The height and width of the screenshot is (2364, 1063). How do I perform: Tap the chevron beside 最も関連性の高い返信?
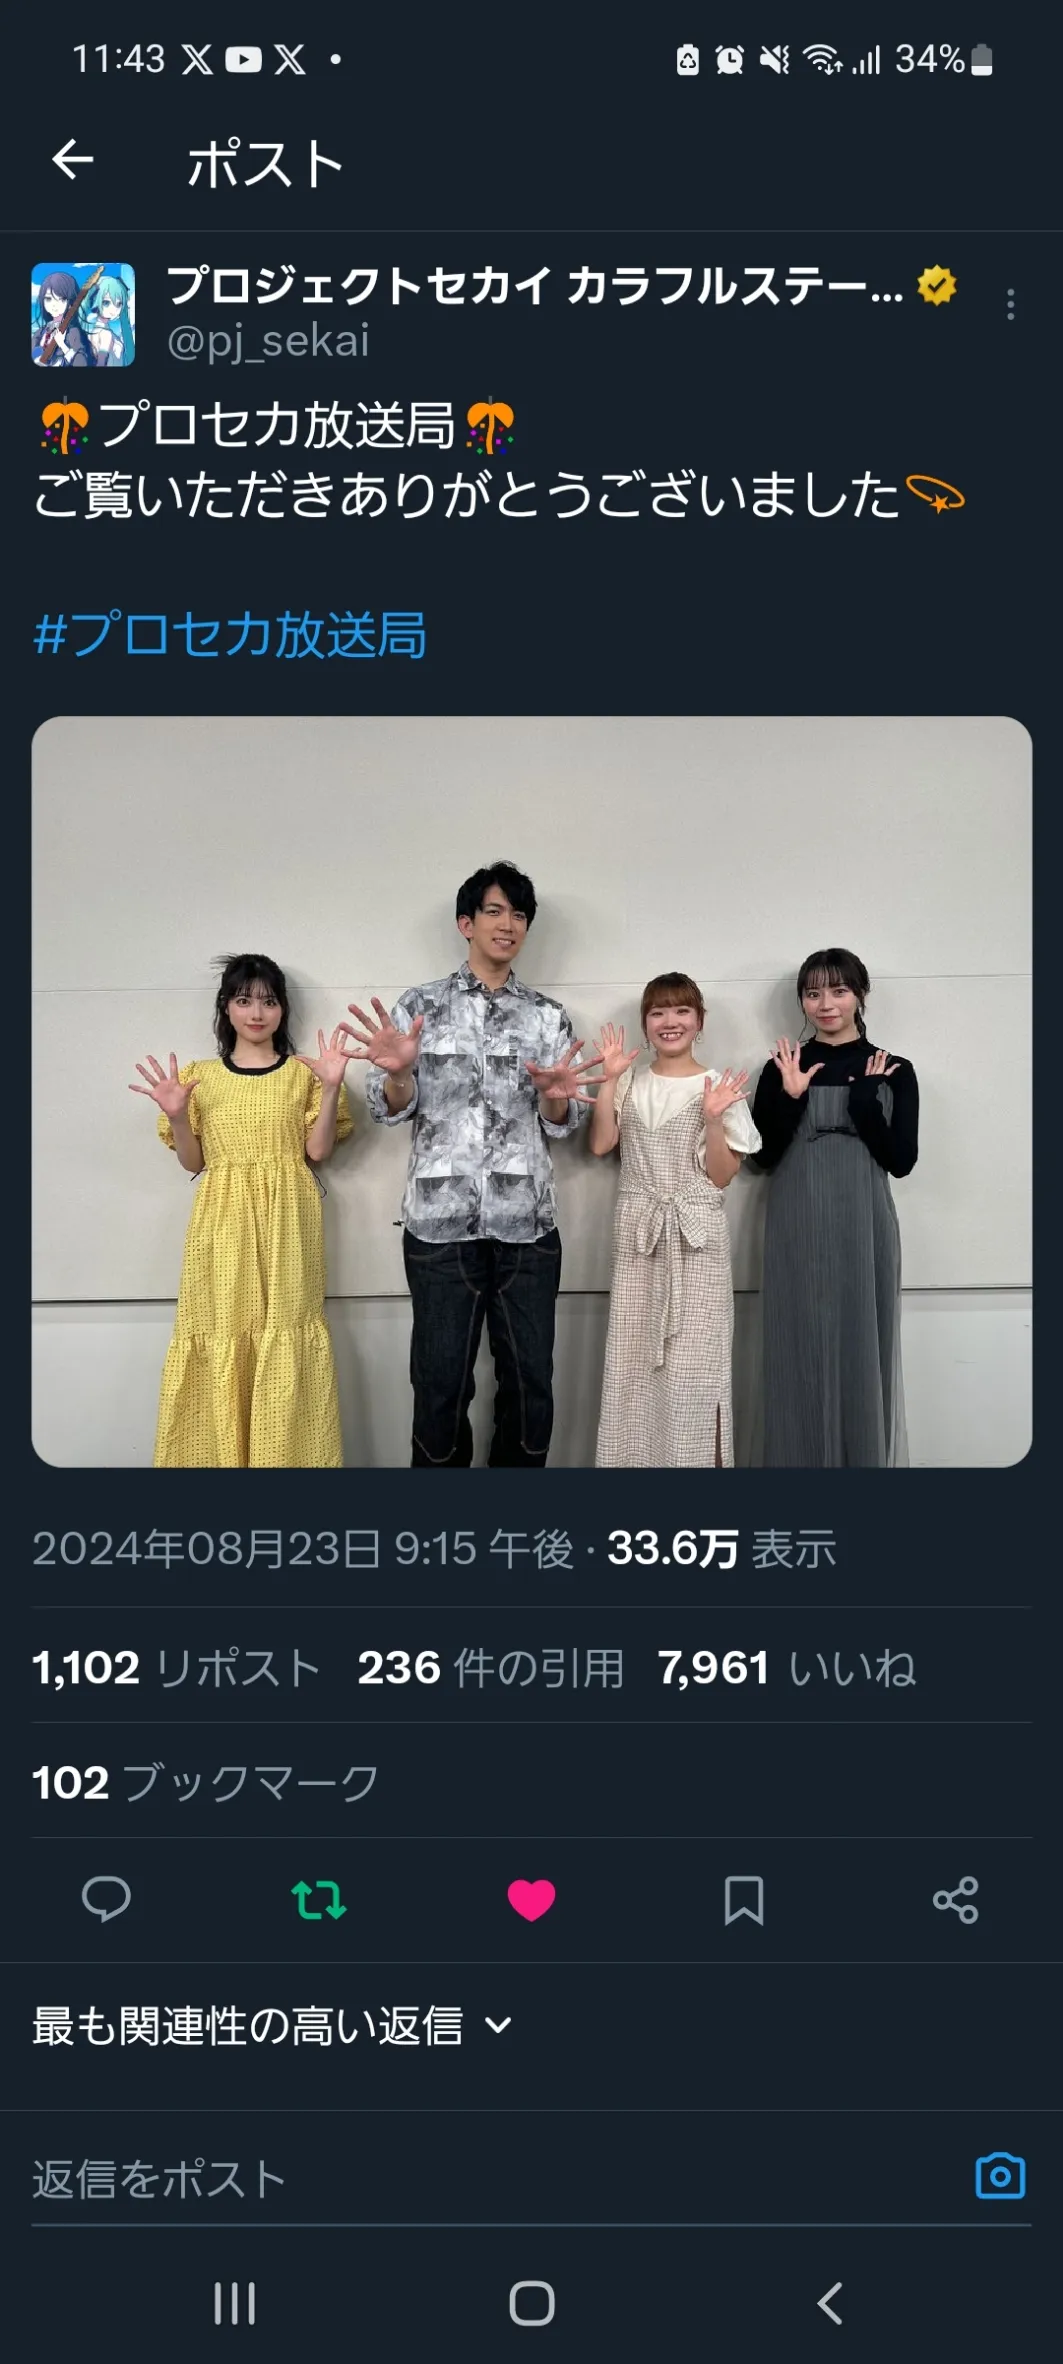coord(498,2026)
